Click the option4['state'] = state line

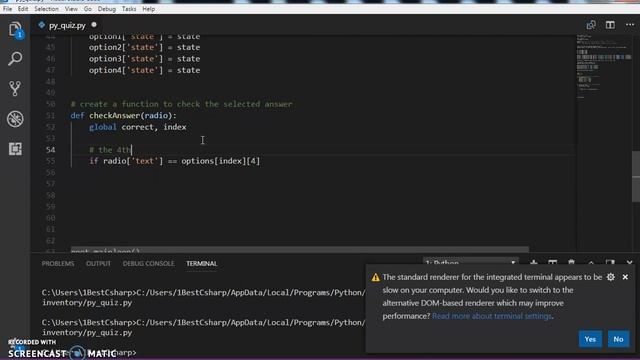144,70
